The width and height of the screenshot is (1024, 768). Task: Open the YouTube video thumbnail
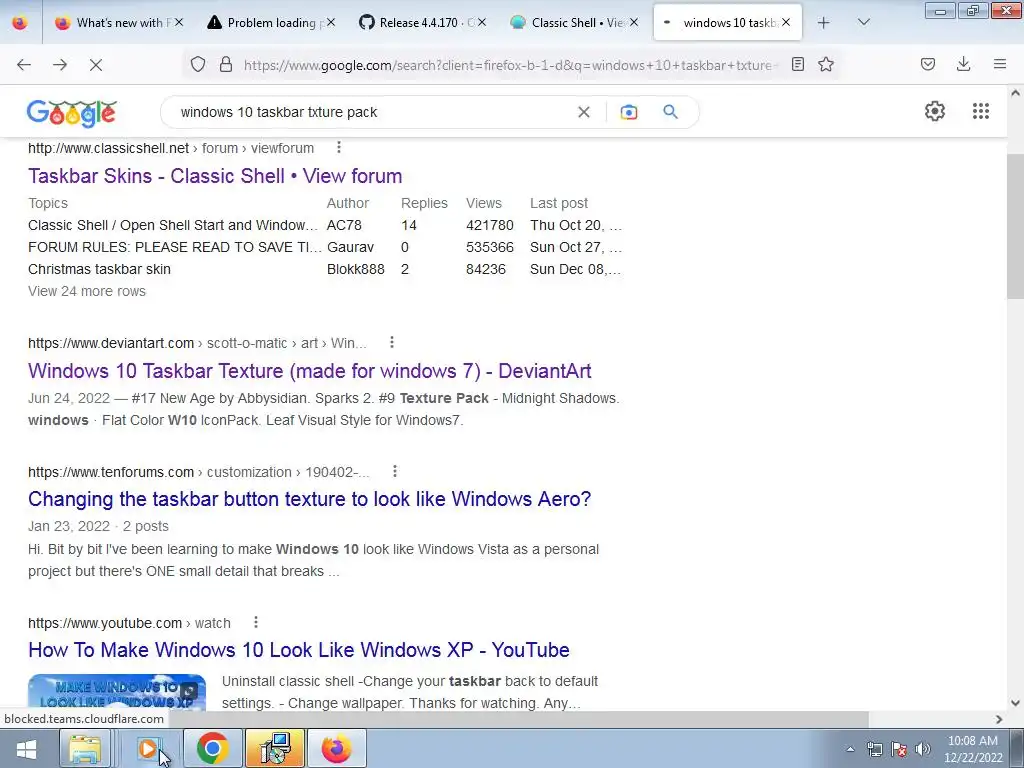tap(117, 692)
